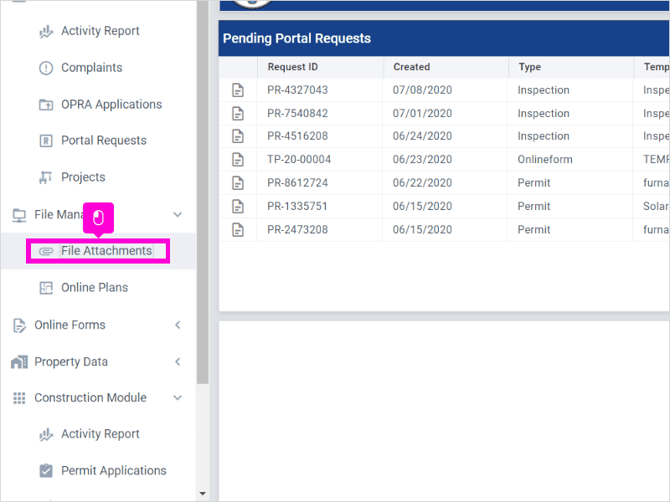The width and height of the screenshot is (670, 502).
Task: Click created date 06/22/2020
Action: 422,183
